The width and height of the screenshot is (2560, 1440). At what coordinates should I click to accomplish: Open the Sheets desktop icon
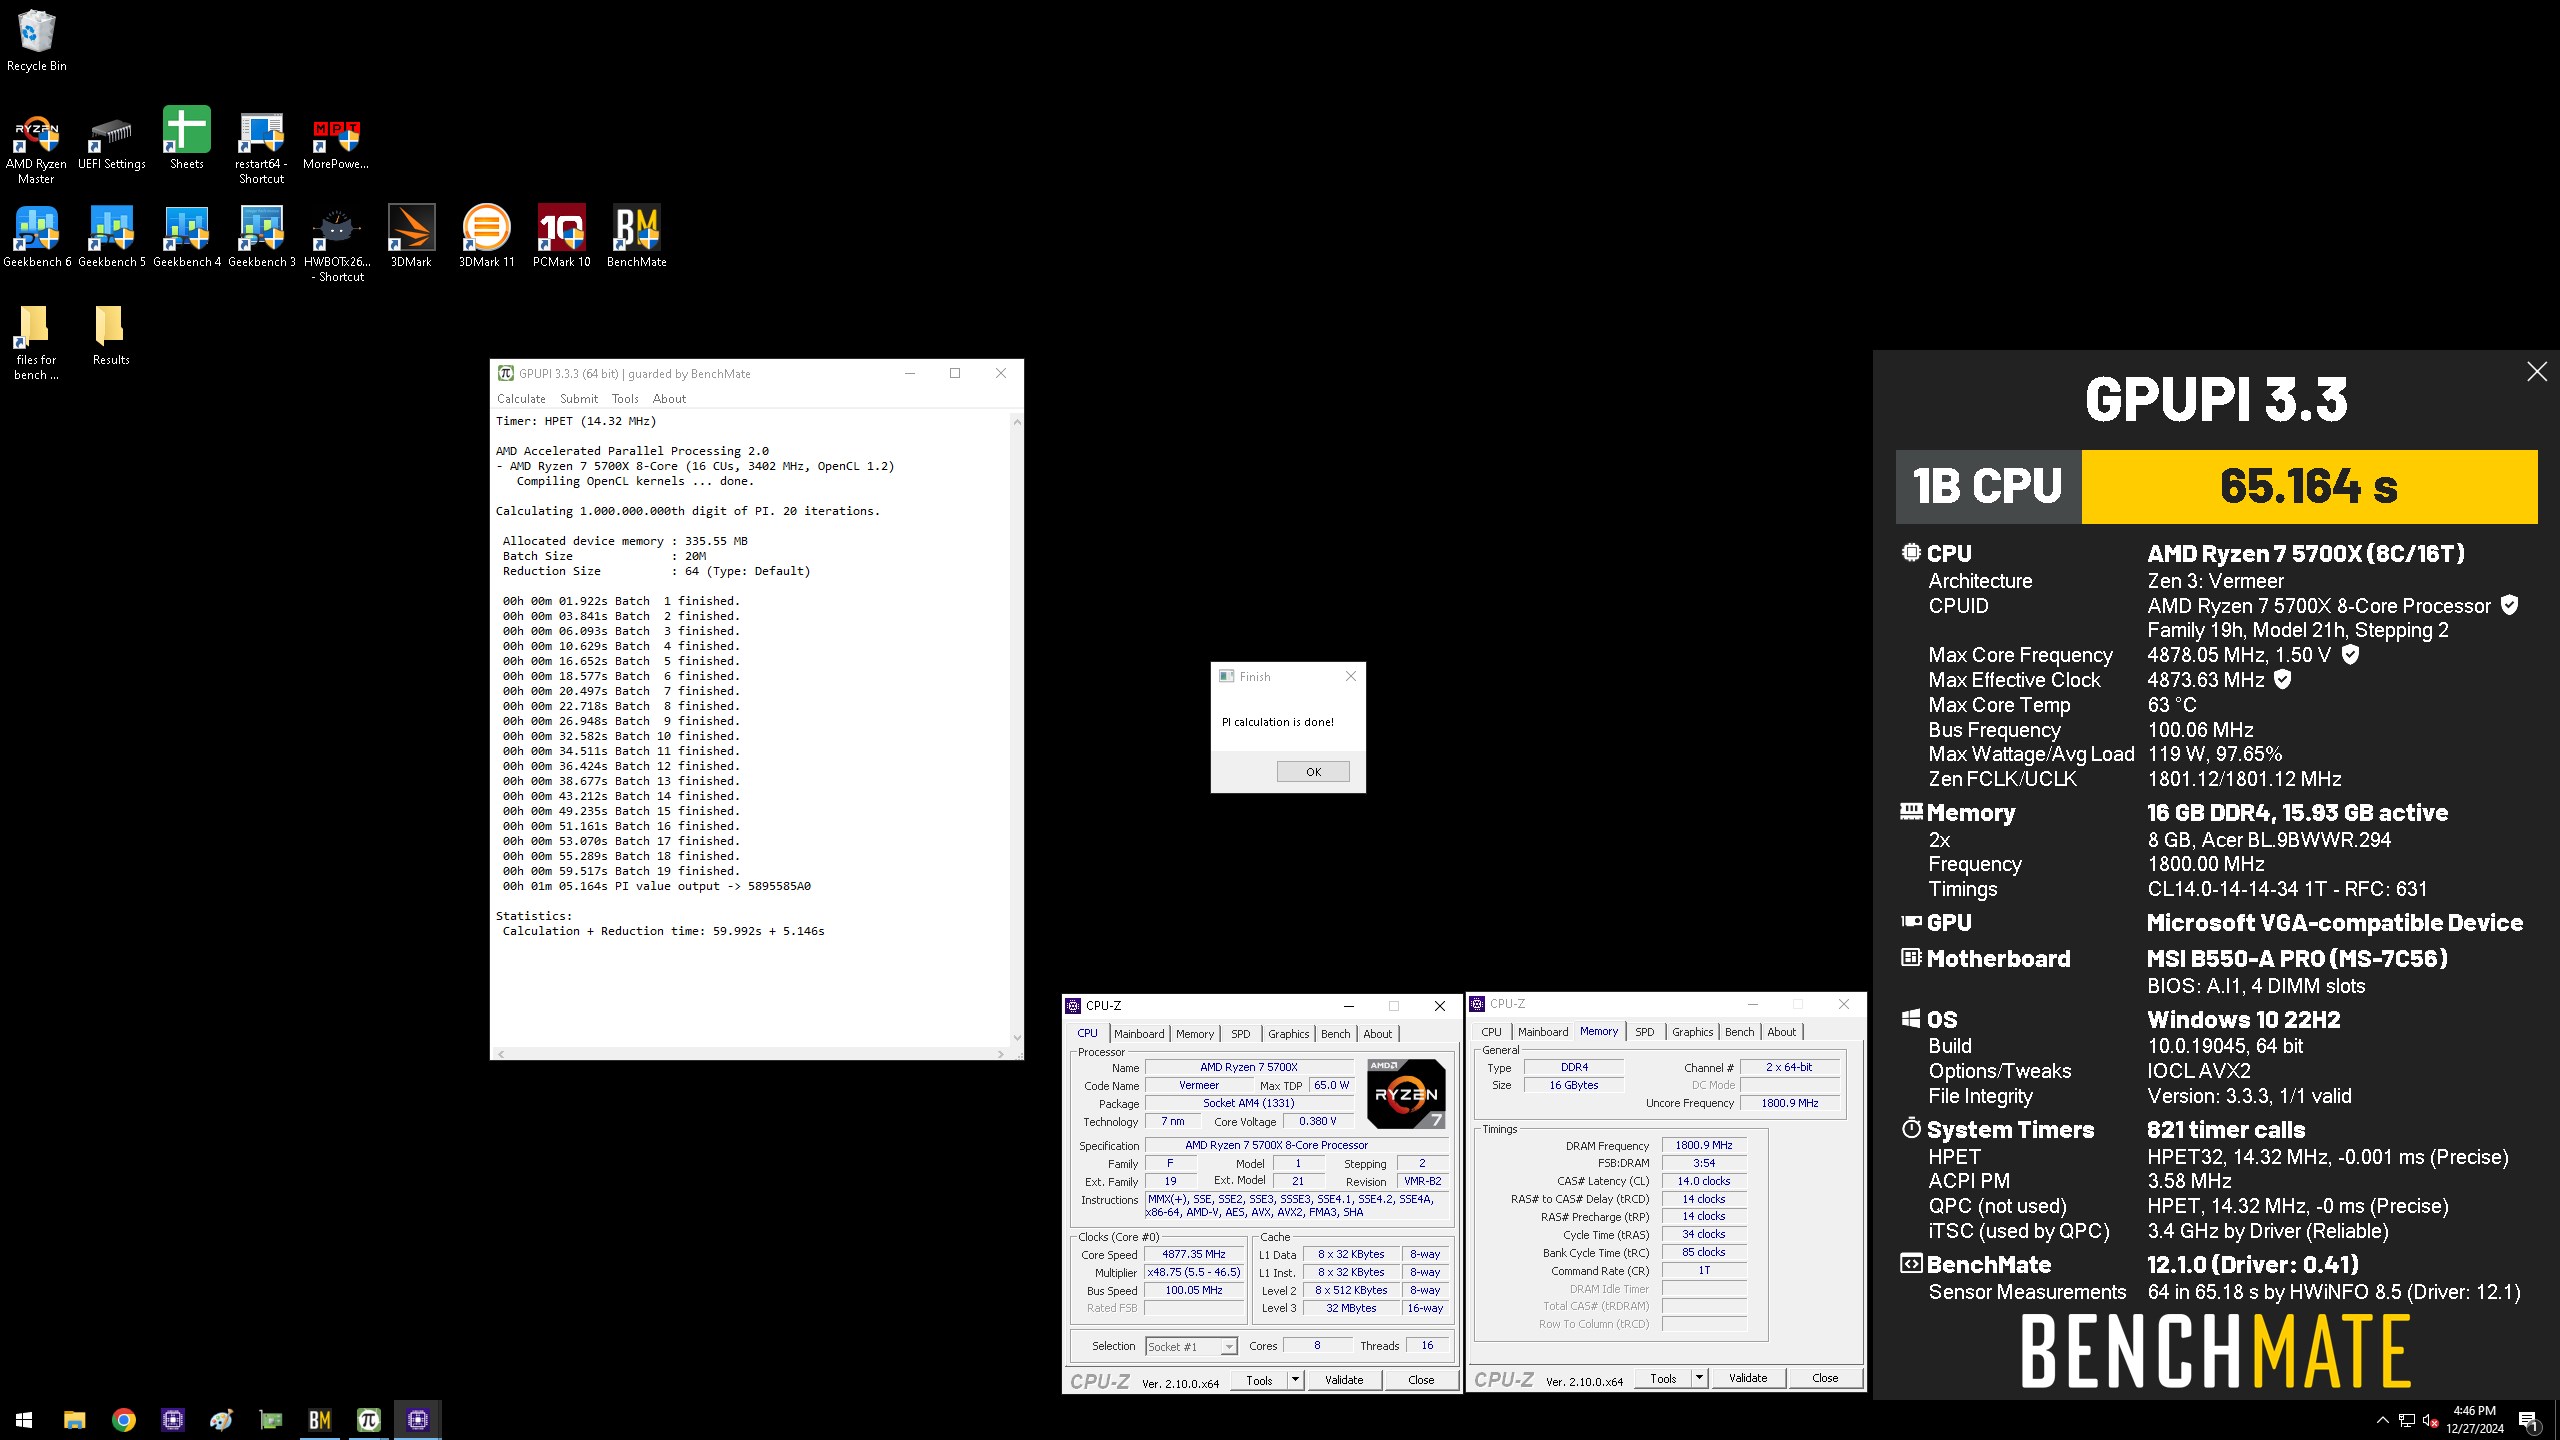[x=187, y=139]
